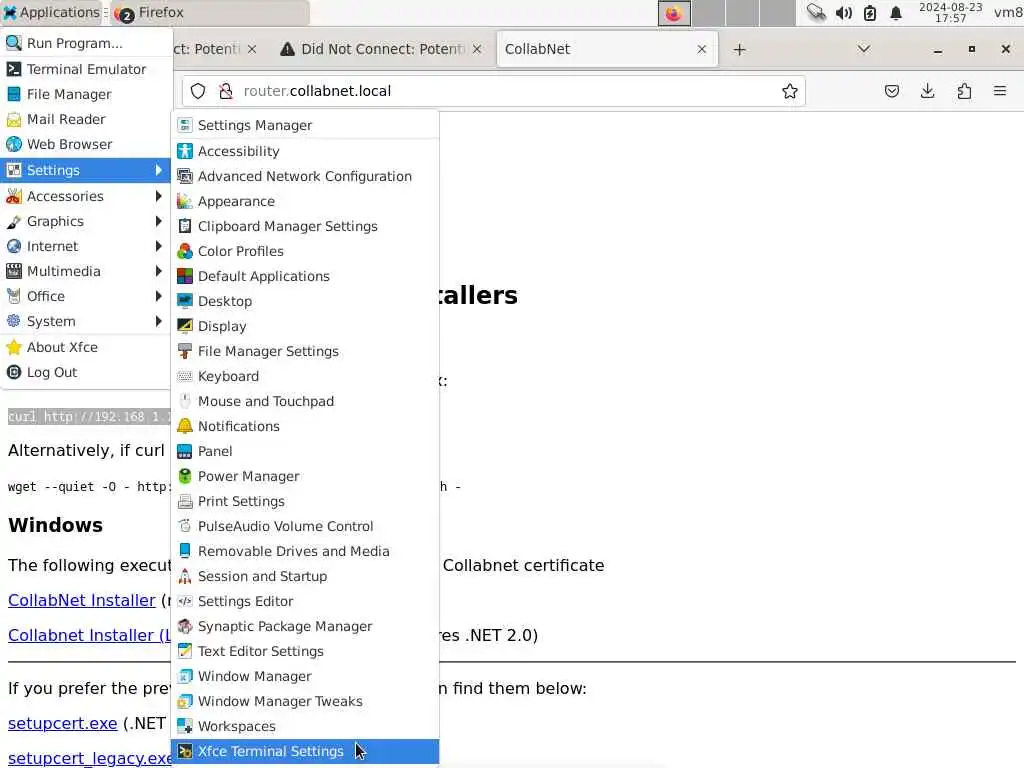Viewport: 1024px width, 768px height.
Task: Expand the Graphics submenu
Action: click(x=86, y=221)
